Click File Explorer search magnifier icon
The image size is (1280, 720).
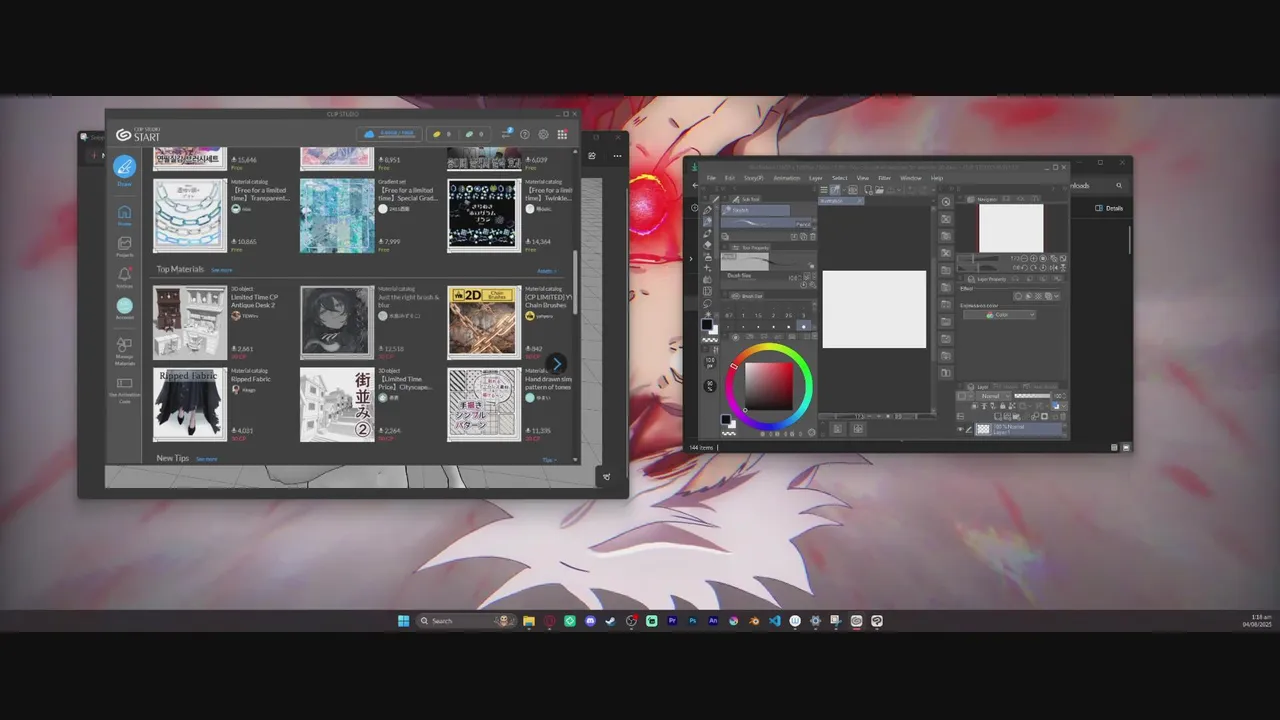1119,185
